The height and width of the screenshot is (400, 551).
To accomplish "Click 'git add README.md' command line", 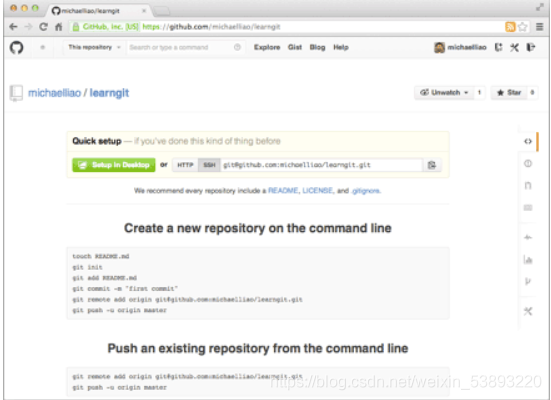I will click(x=105, y=278).
